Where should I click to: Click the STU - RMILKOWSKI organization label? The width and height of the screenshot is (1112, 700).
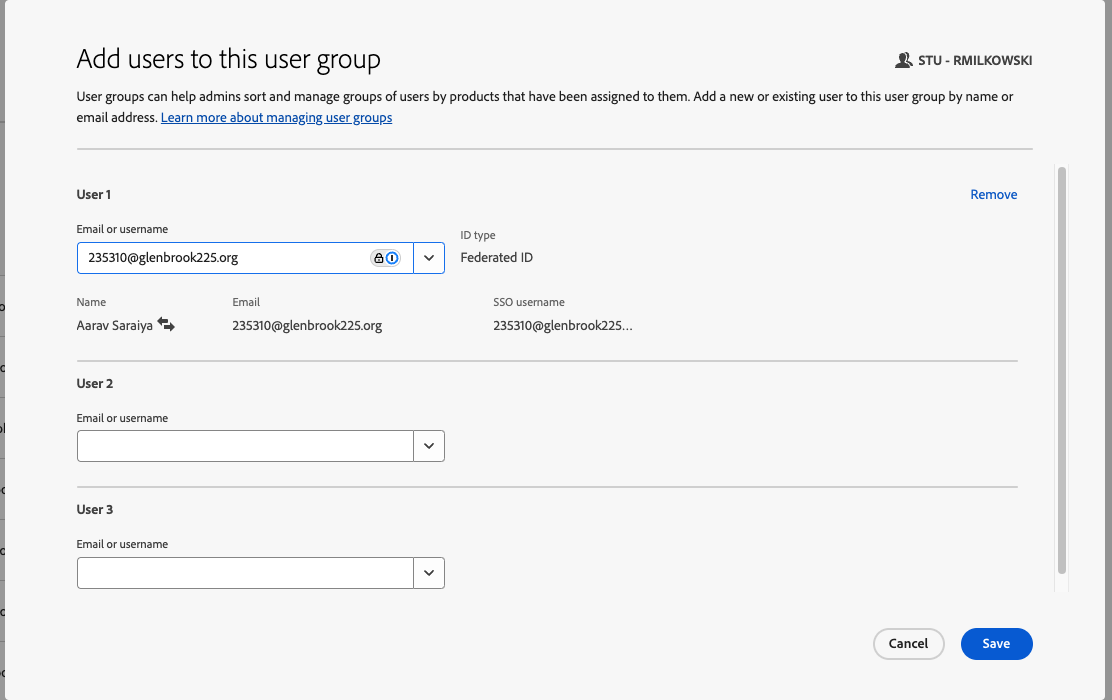tap(975, 61)
